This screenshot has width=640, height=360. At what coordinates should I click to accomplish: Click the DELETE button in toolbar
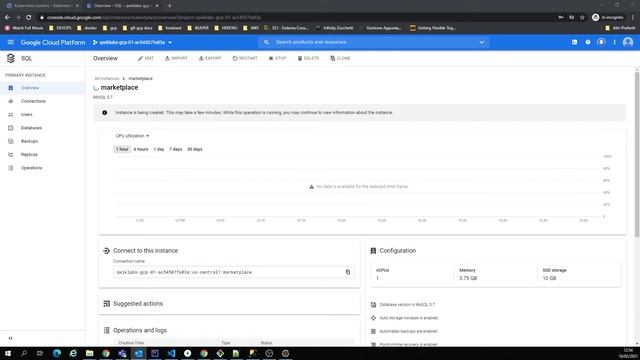309,58
